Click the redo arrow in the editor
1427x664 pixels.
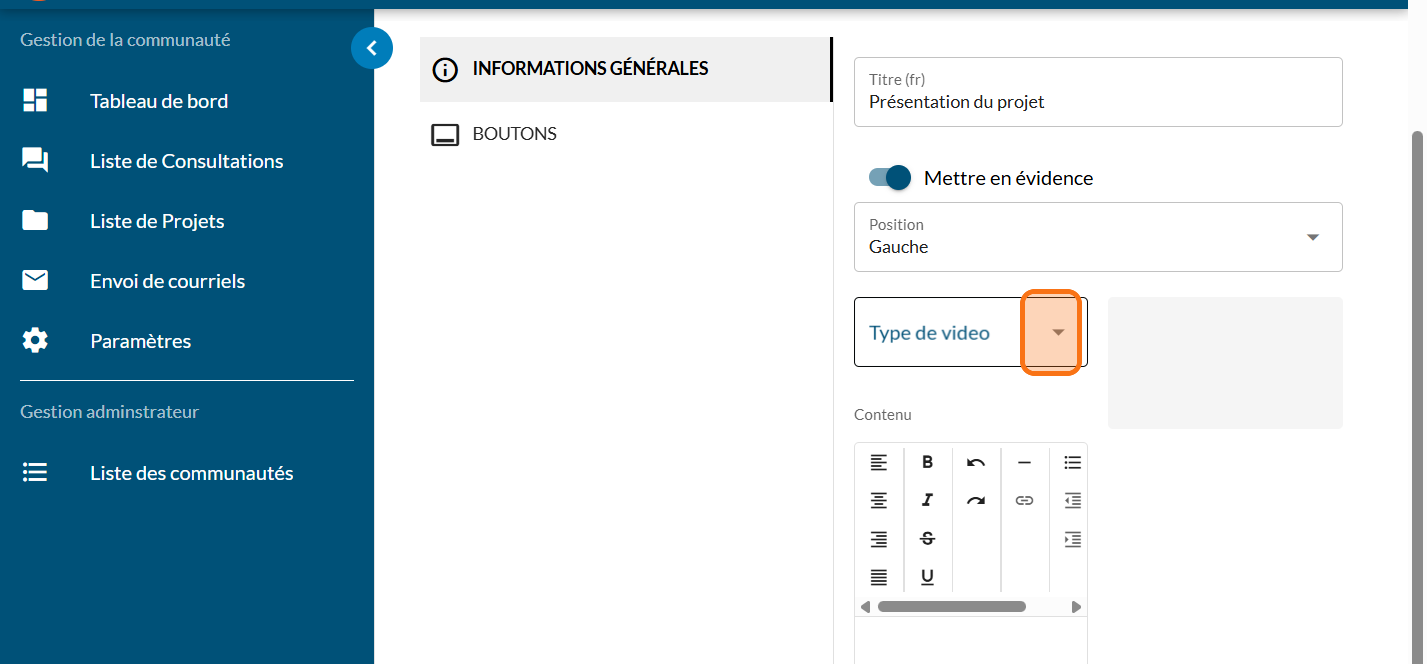[976, 500]
